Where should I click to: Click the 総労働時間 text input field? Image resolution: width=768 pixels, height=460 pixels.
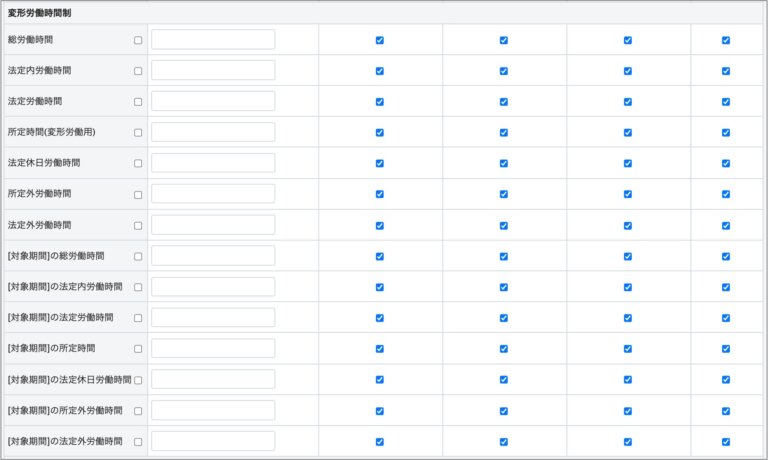[213, 40]
